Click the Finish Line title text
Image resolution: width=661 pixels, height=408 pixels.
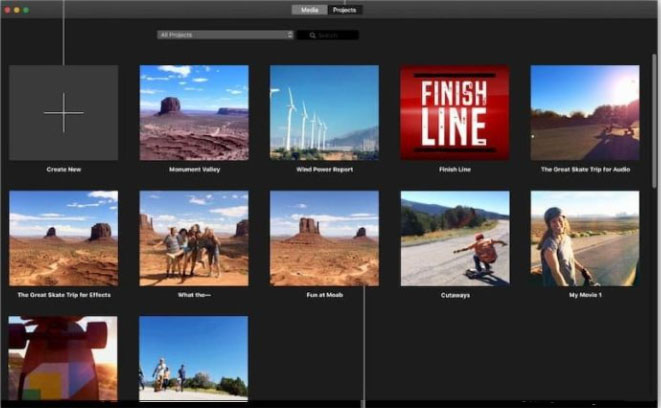pyautogui.click(x=455, y=169)
